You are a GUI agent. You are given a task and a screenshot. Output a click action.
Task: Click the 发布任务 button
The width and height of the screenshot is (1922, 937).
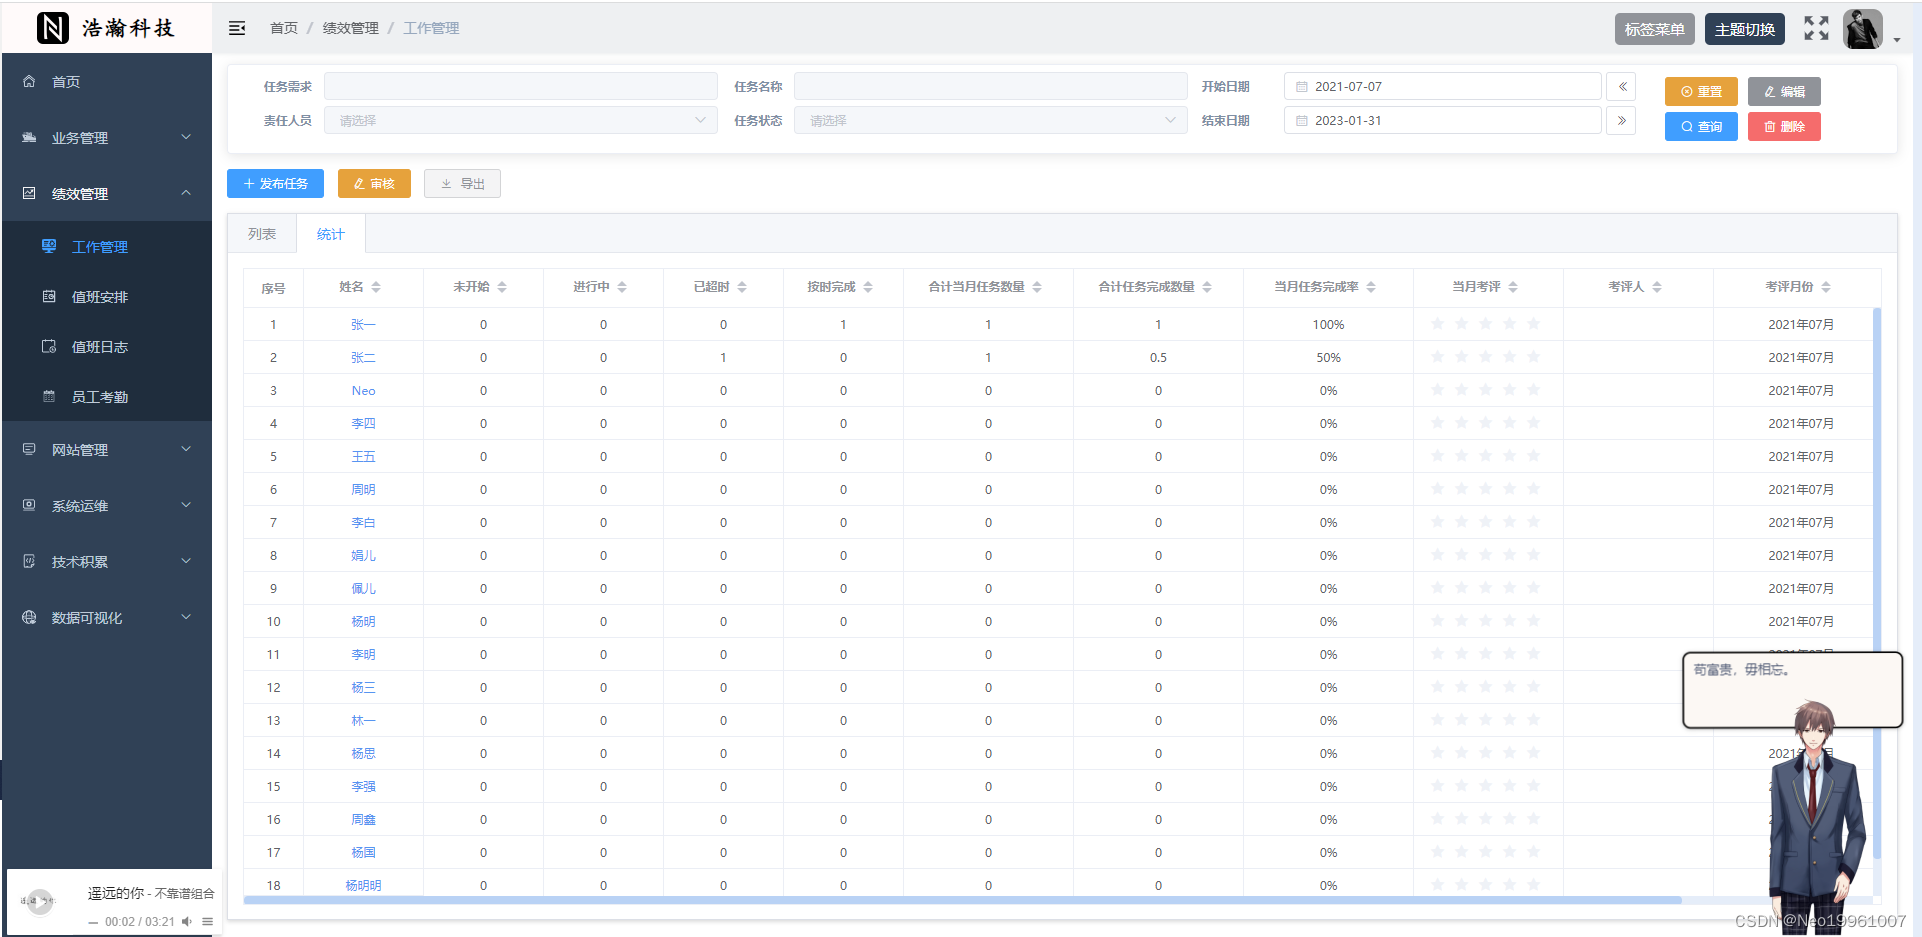pos(275,183)
